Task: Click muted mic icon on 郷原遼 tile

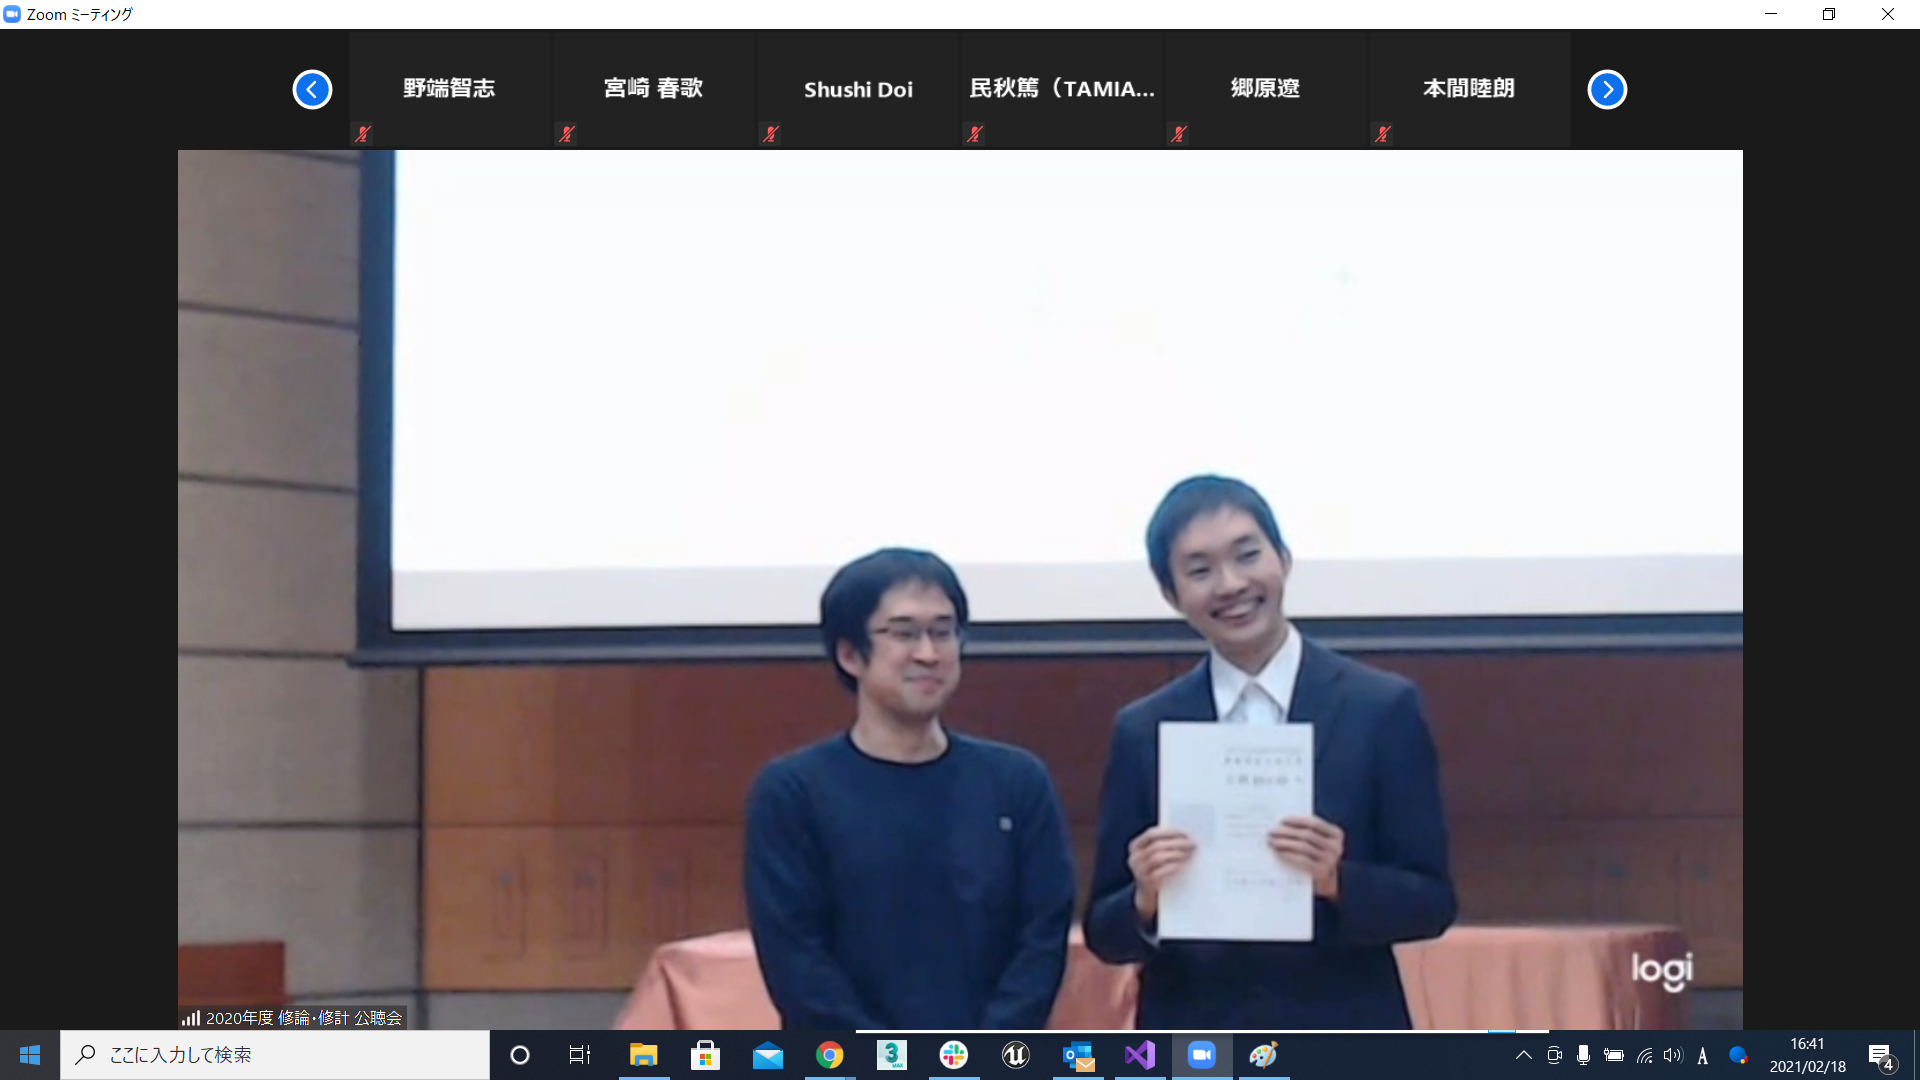Action: 1179,134
